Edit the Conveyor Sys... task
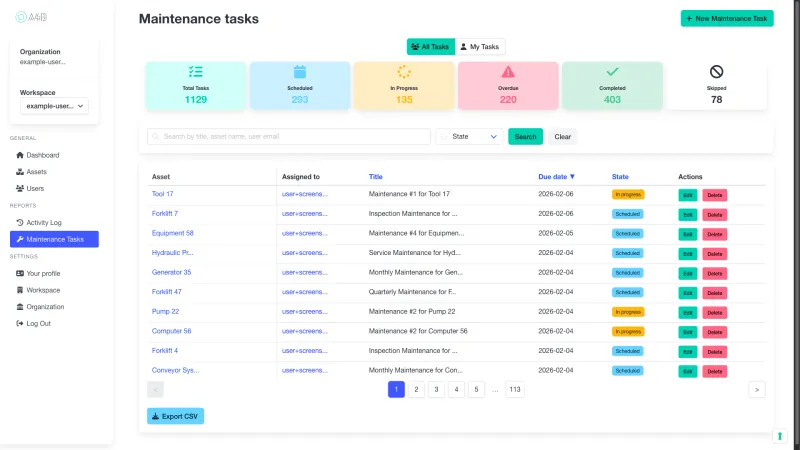This screenshot has width=800, height=450. point(687,371)
